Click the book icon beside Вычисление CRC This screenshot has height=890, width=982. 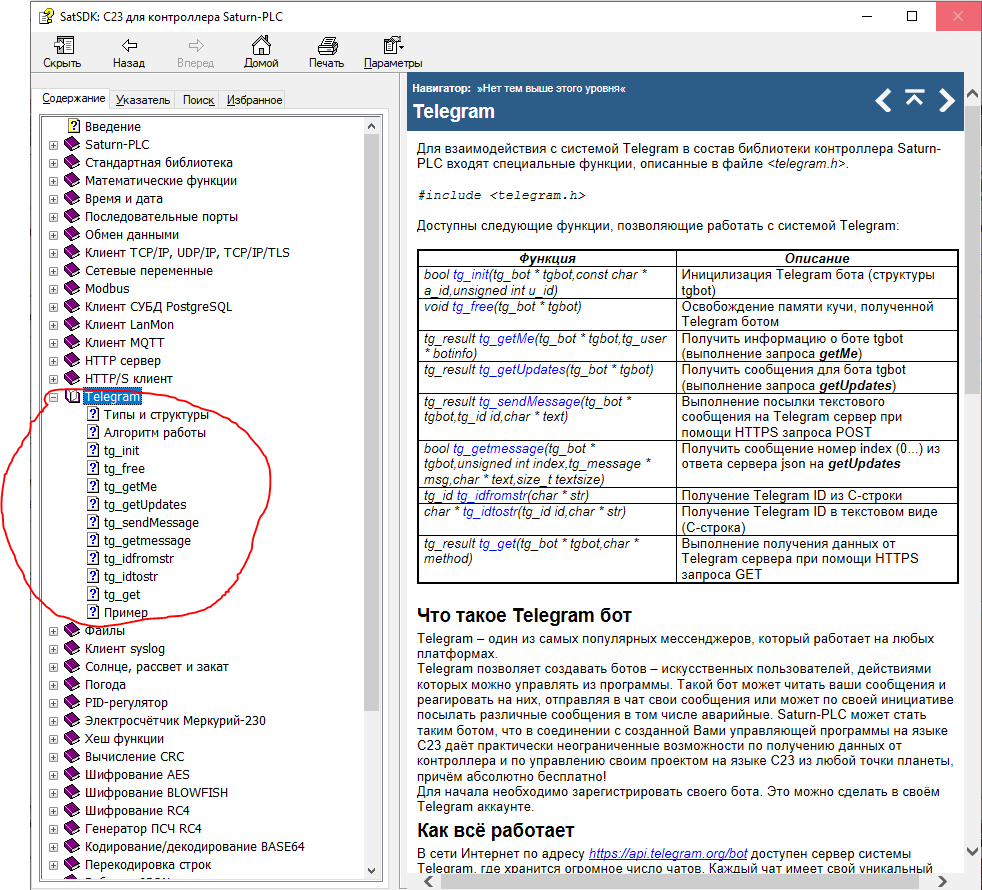click(73, 756)
